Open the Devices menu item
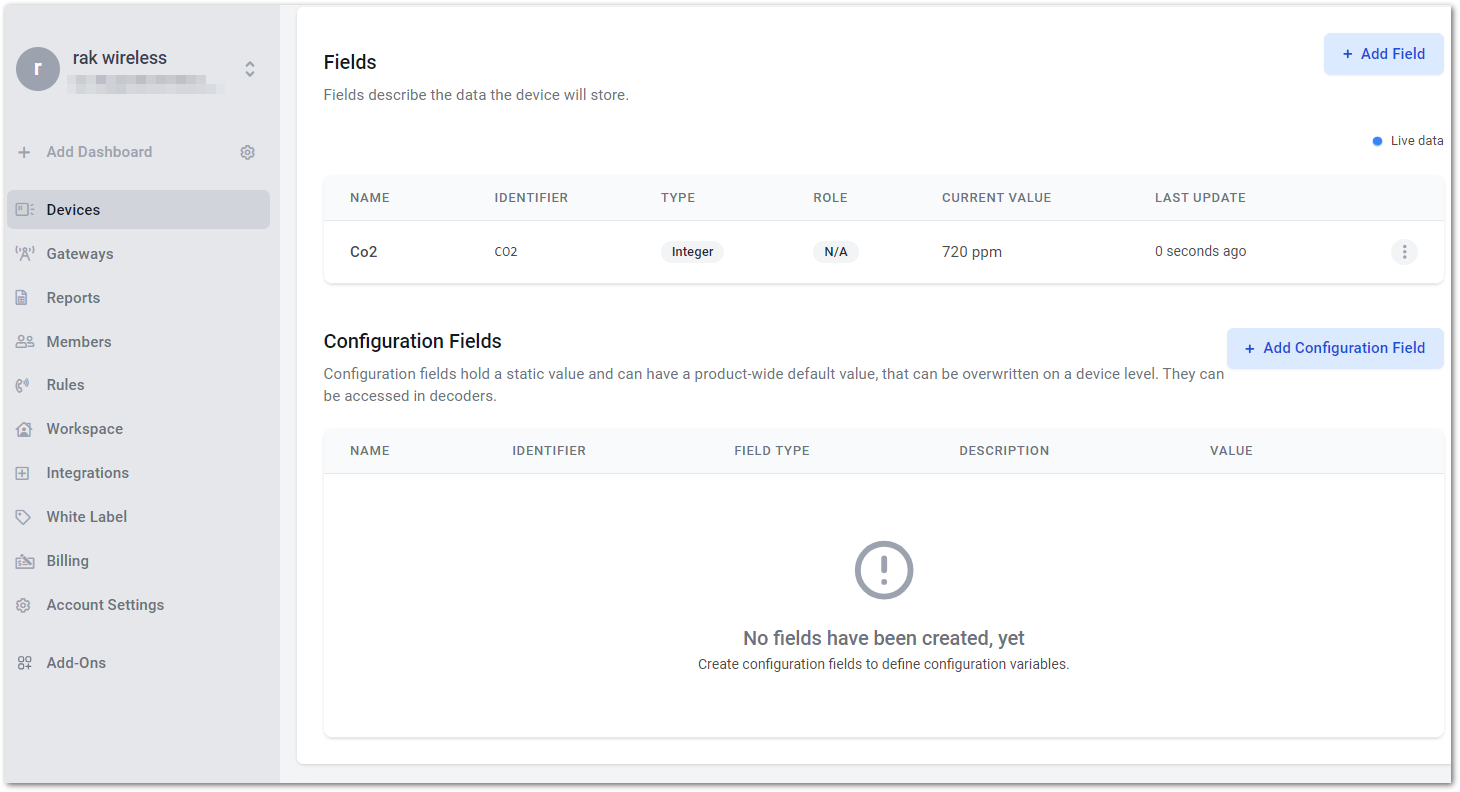This screenshot has width=1460, height=792. 139,210
